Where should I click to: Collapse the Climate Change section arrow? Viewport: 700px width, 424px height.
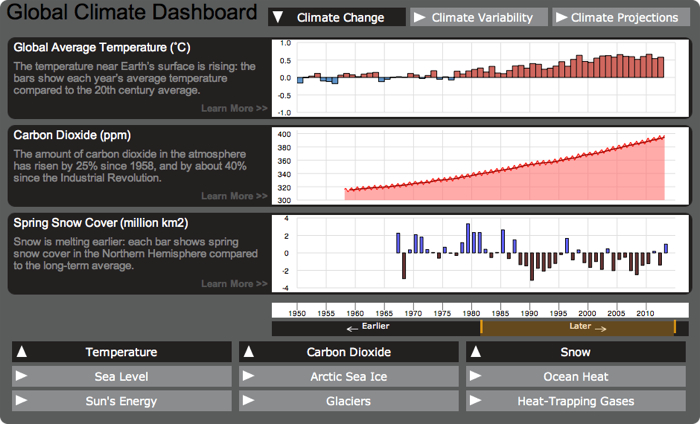point(279,18)
